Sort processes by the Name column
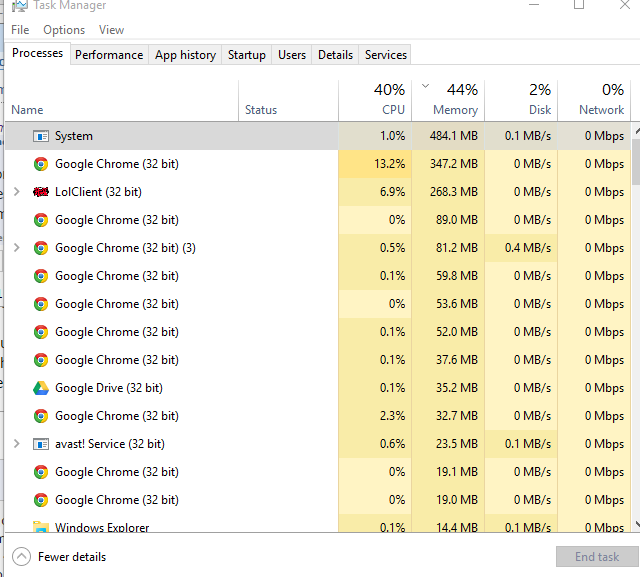This screenshot has height=577, width=640. pos(122,101)
